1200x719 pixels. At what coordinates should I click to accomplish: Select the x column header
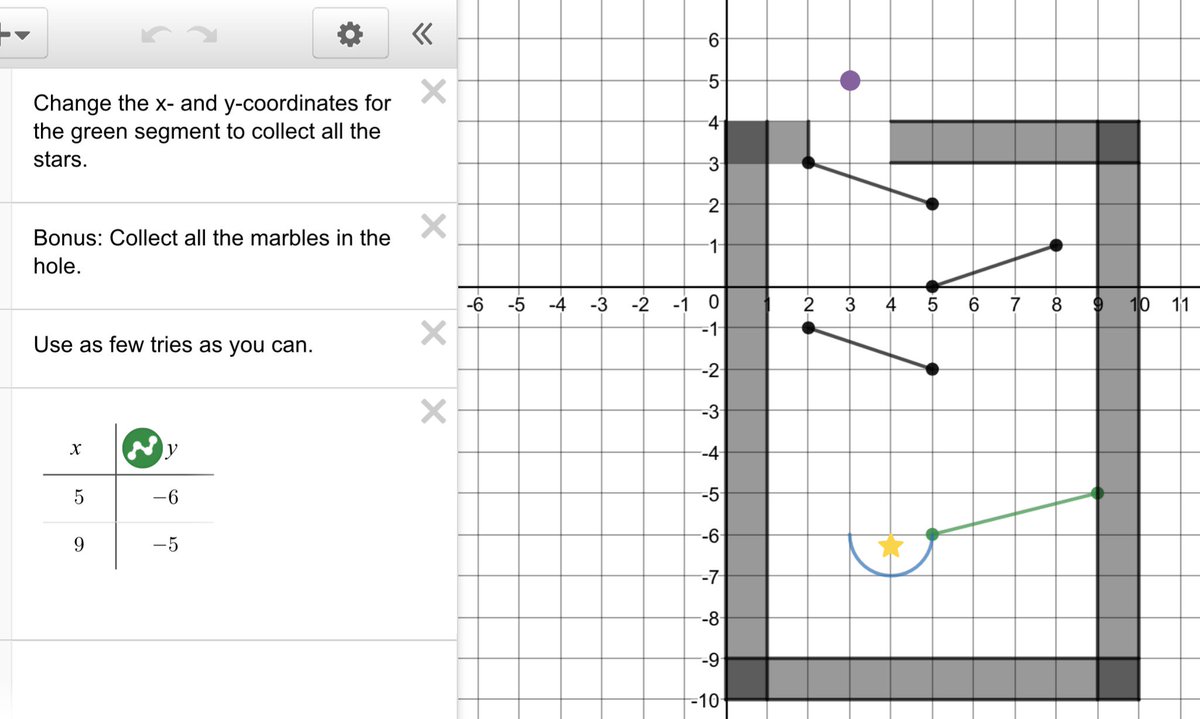[76, 449]
